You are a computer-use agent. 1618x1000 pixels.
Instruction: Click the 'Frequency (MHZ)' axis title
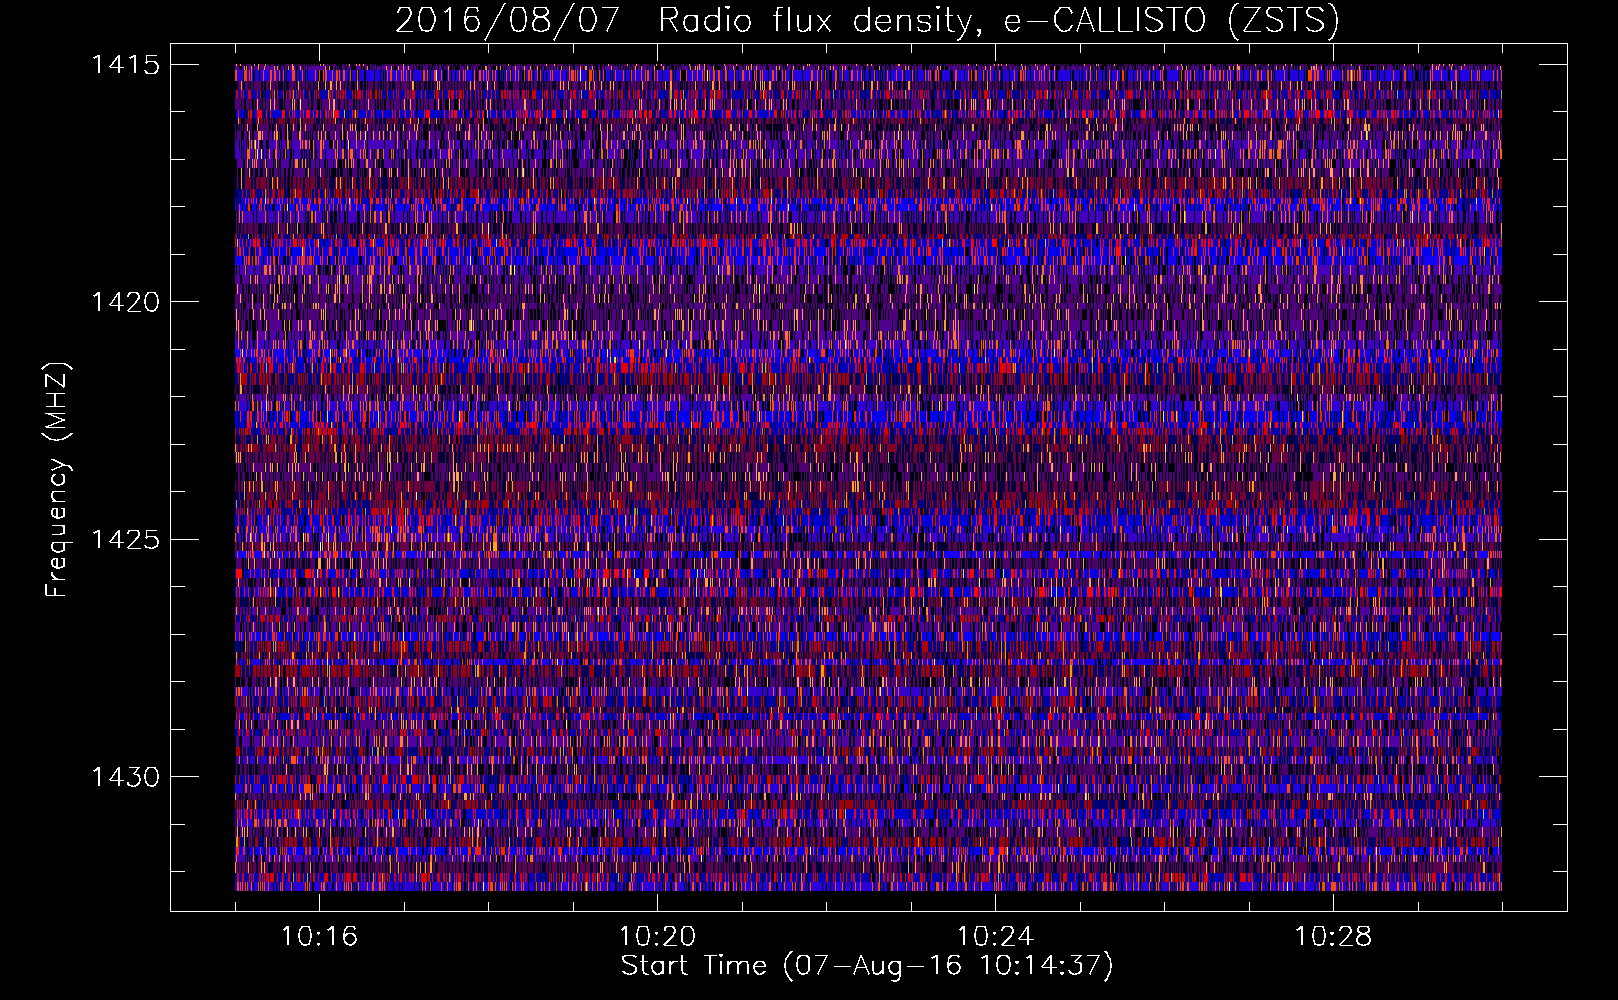tap(58, 480)
